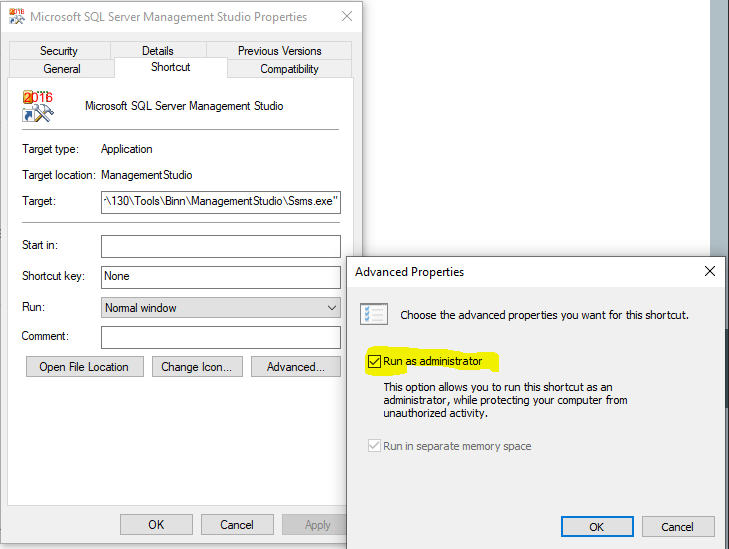Click the "This option allows you" explanation text
This screenshot has width=729, height=549.
pyautogui.click(x=505, y=400)
